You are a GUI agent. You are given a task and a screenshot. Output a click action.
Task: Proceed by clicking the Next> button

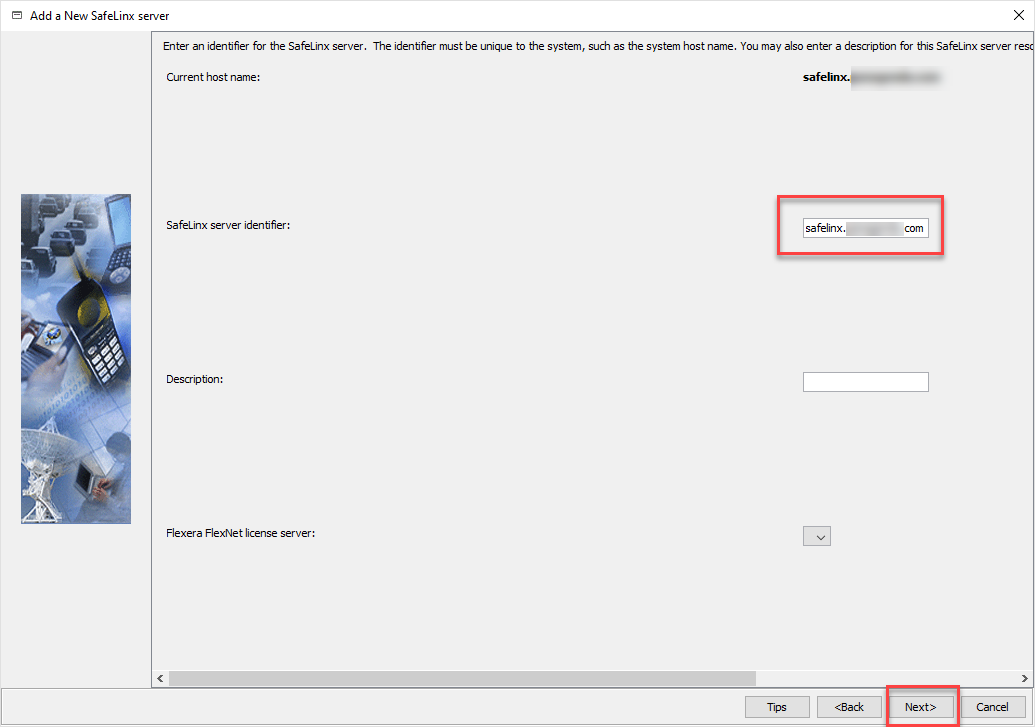pos(920,707)
